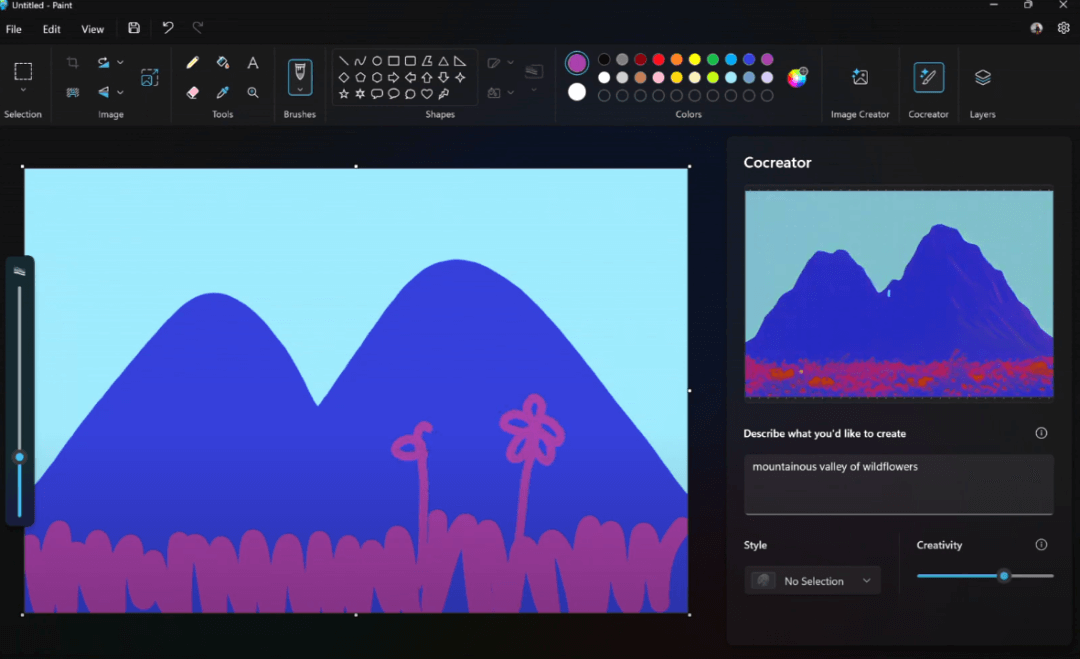The image size is (1080, 659).
Task: Select the Pencil tool
Action: (193, 63)
